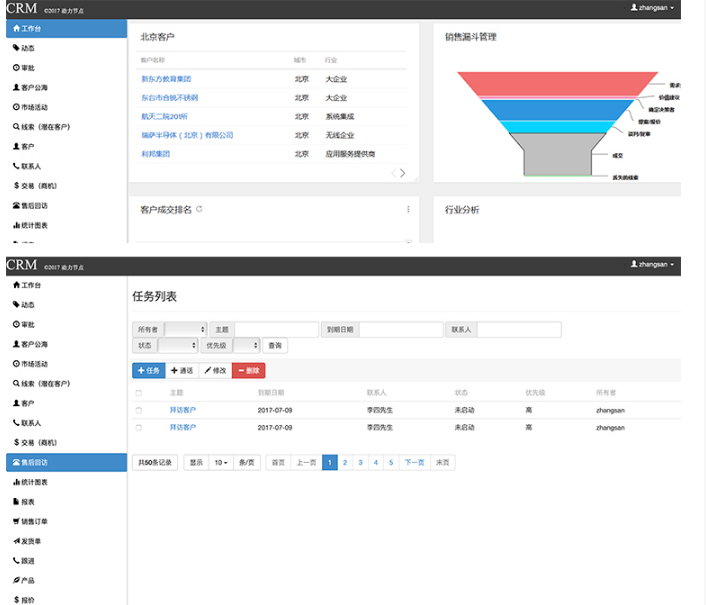Click the refresh icon beside 客户成交排名
Screen dimensions: 706x605
click(200, 209)
